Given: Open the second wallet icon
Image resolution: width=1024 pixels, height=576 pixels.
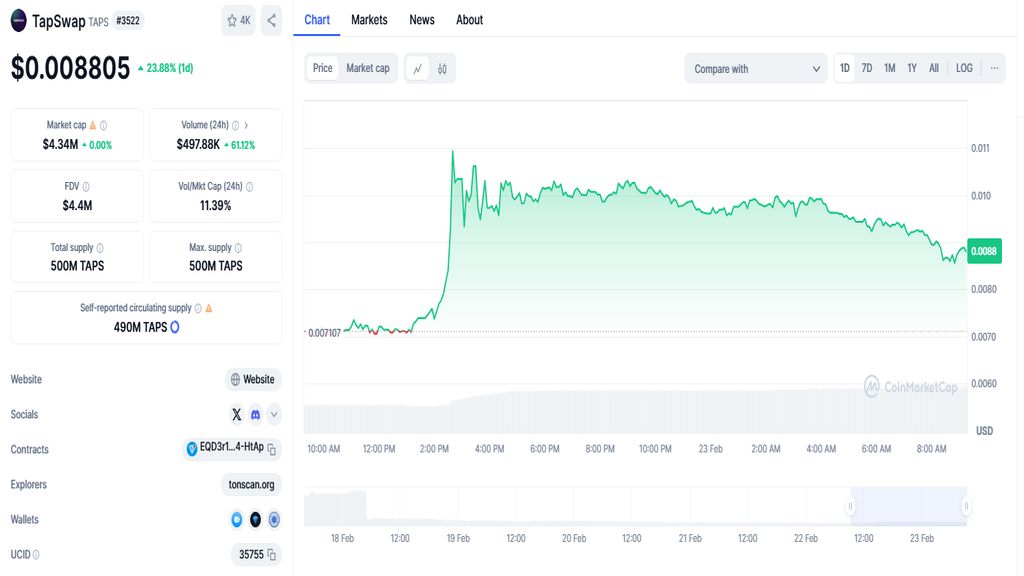Looking at the screenshot, I should click(x=255, y=520).
